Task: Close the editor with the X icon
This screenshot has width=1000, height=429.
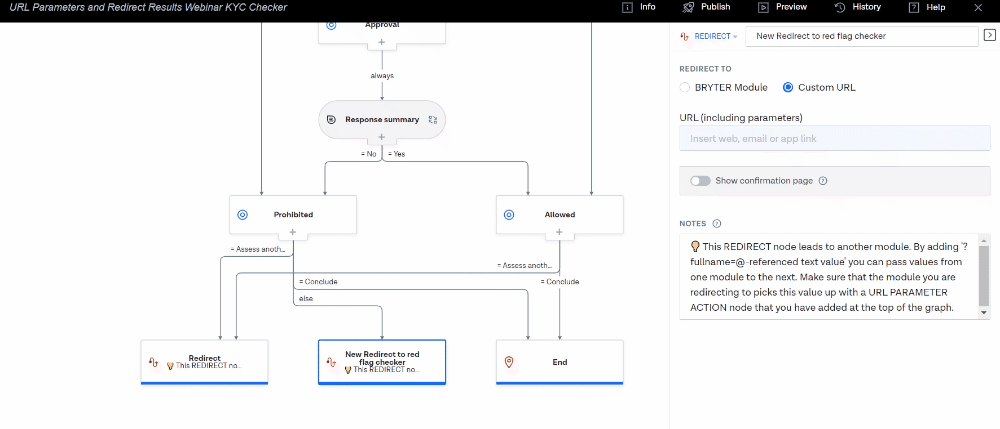Action: (978, 7)
